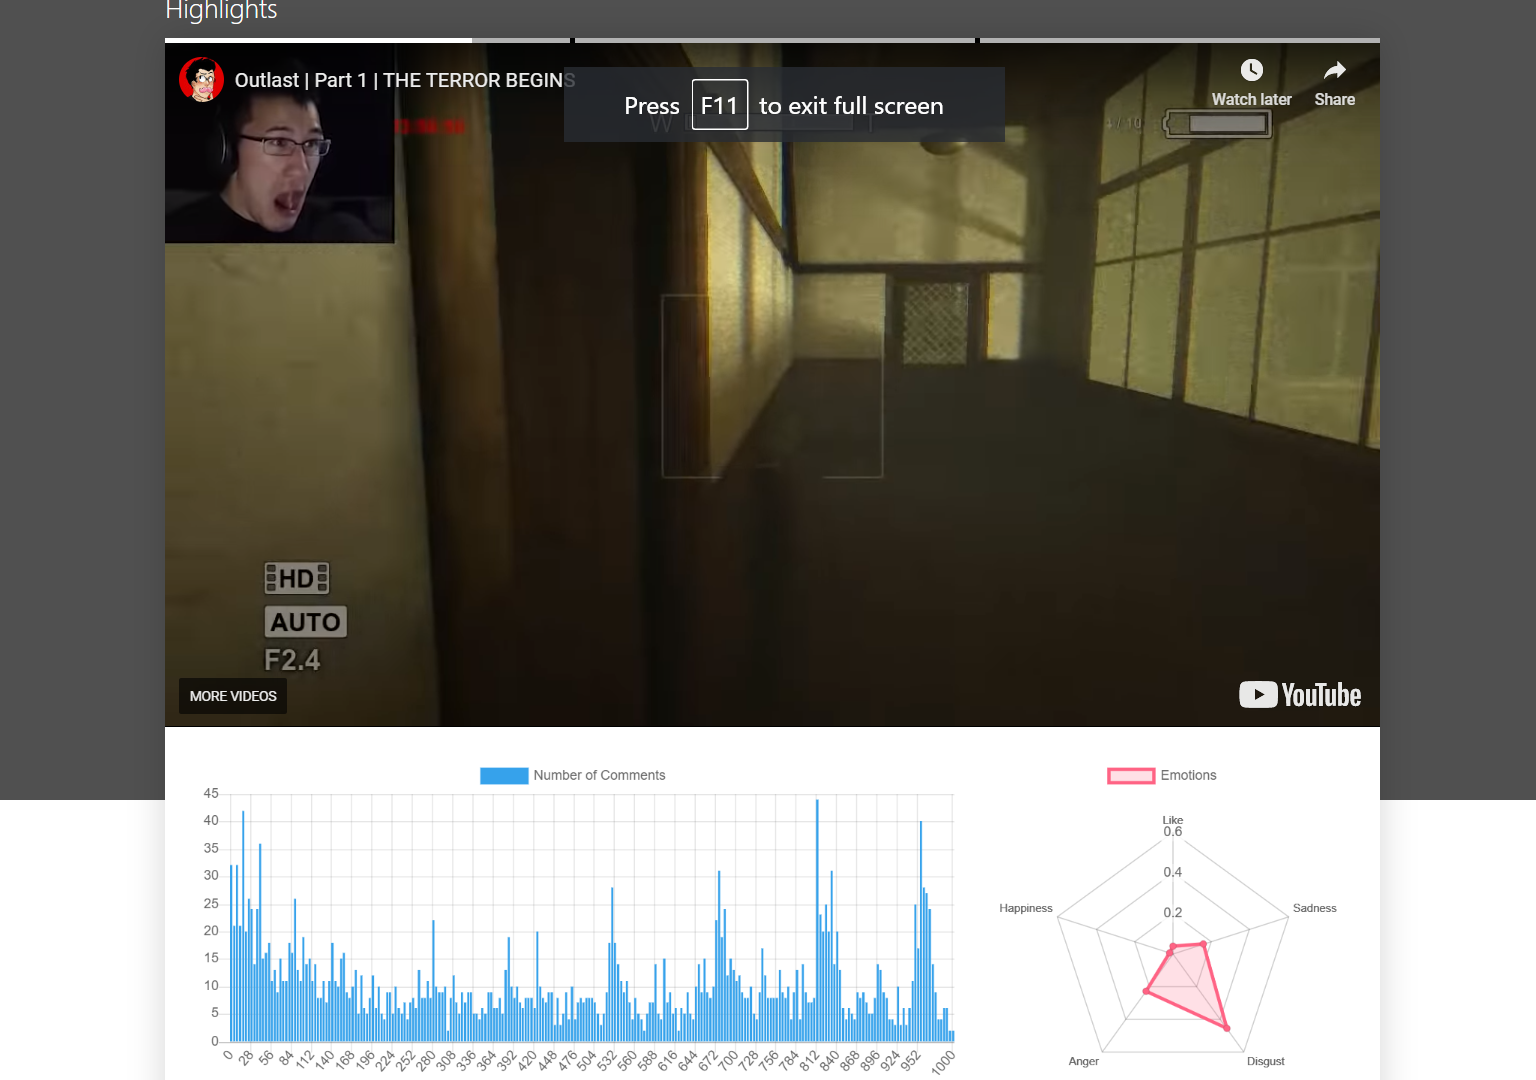Click the Highlights heading

click(221, 11)
